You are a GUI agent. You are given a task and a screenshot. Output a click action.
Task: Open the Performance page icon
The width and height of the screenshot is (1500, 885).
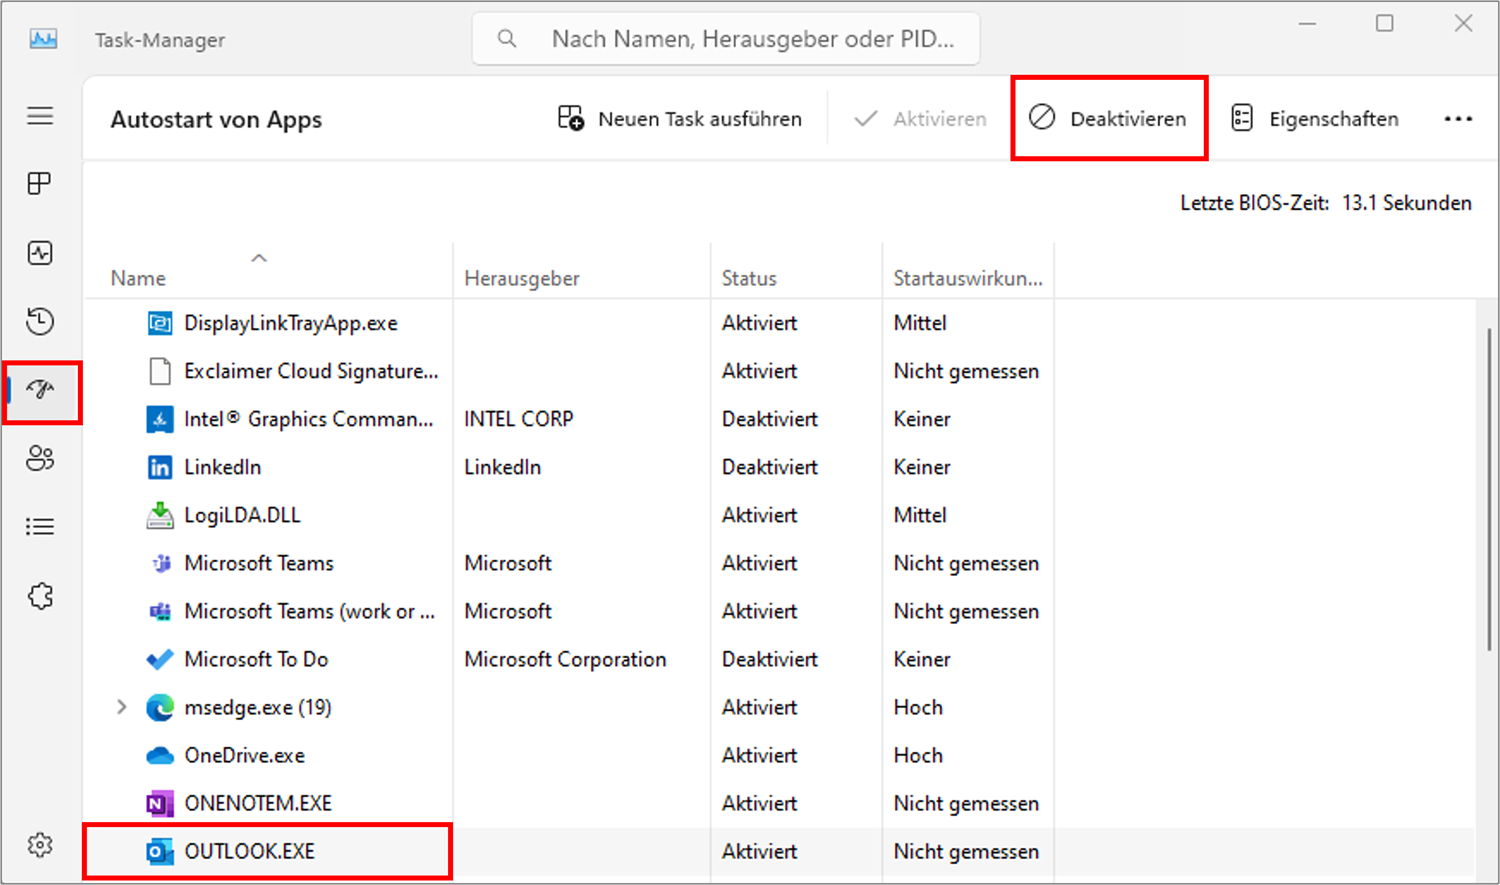[40, 253]
